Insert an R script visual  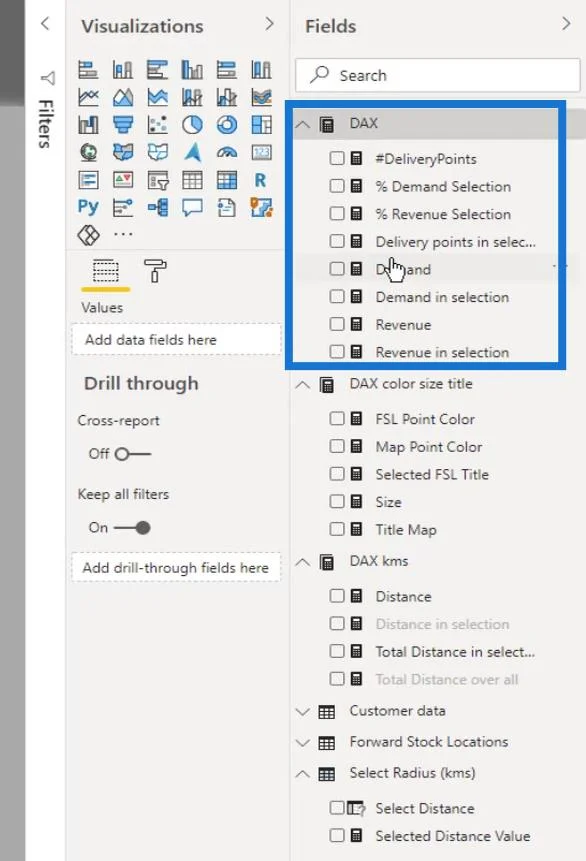(261, 180)
